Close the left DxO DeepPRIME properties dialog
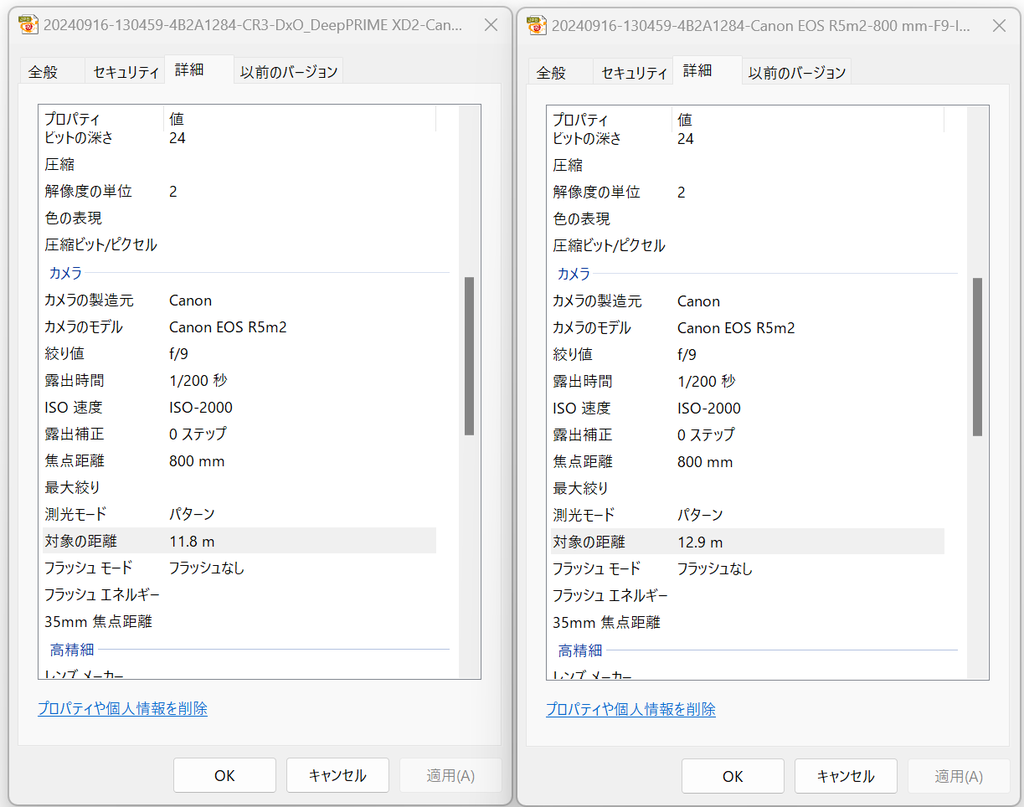 point(490,24)
